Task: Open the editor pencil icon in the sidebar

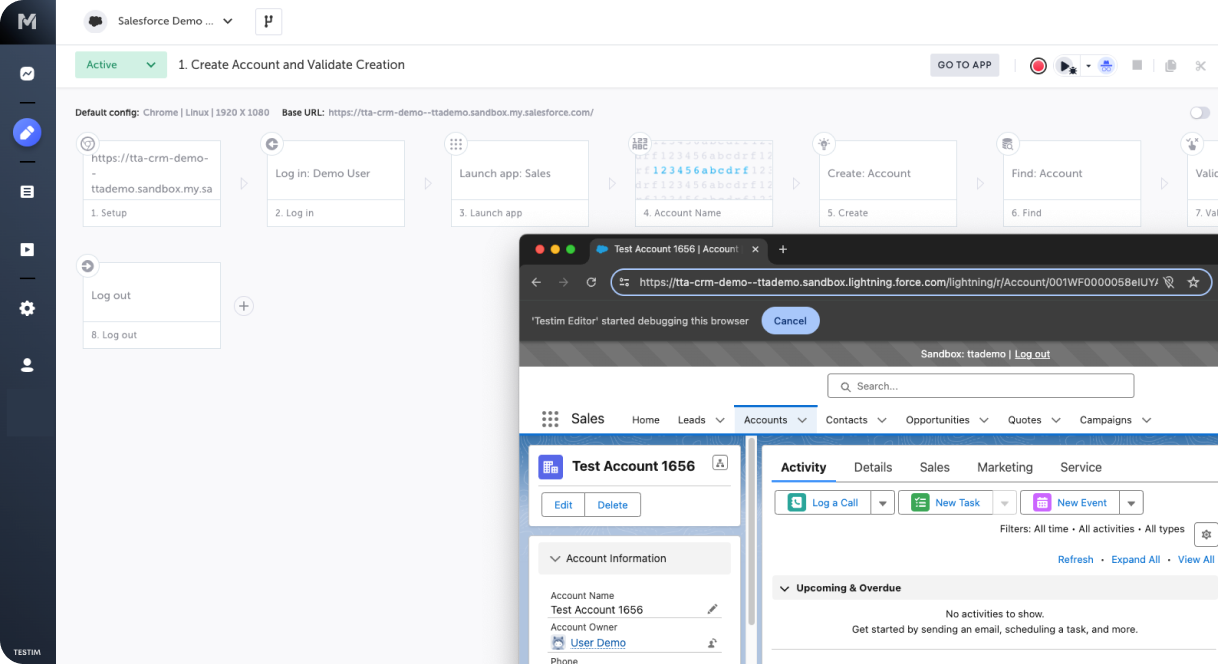Action: [x=28, y=131]
